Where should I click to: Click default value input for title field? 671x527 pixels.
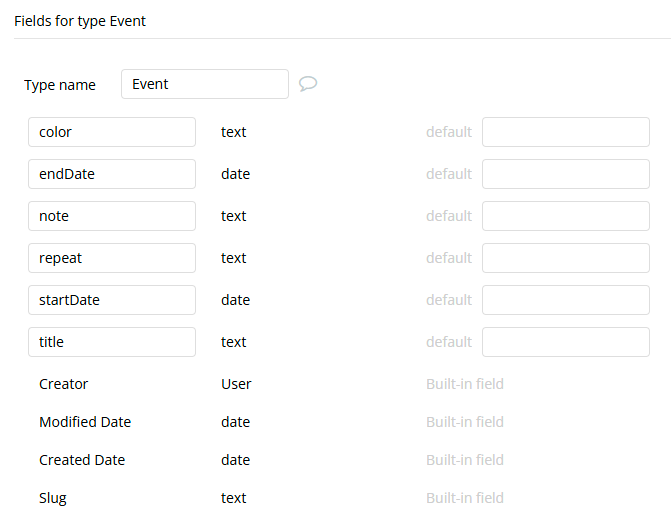[565, 342]
